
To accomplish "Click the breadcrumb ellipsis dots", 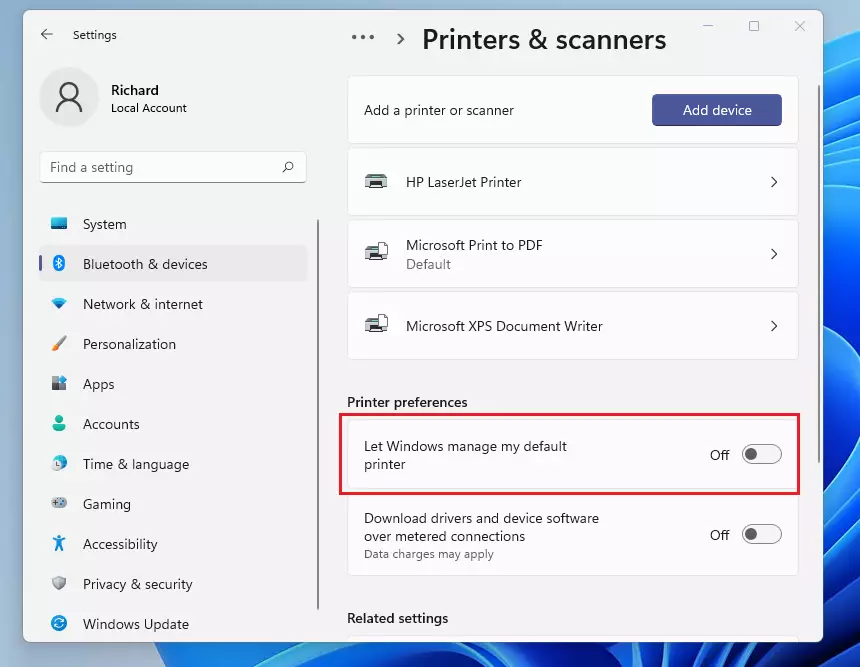I will point(363,37).
